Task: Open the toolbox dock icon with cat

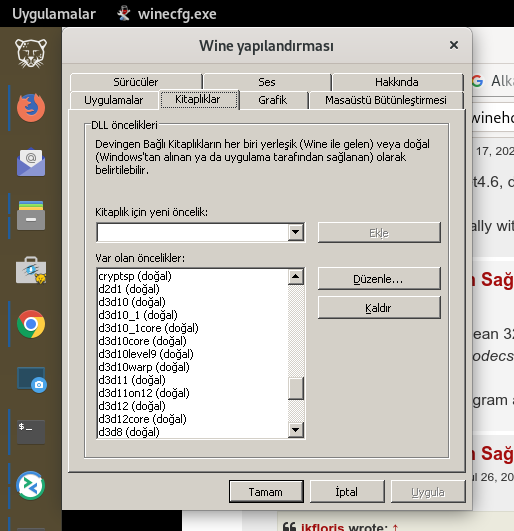Action: point(31,270)
